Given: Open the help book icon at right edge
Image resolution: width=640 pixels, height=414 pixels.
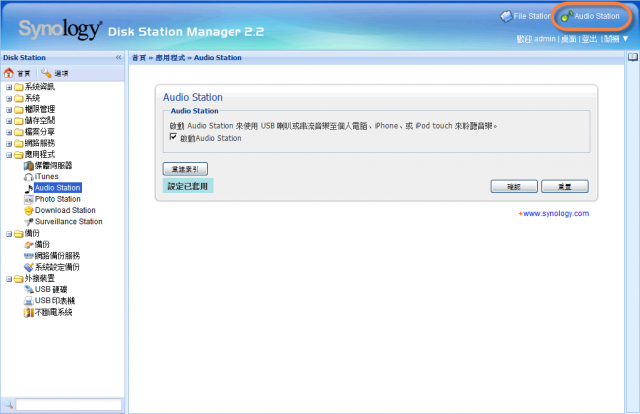Looking at the screenshot, I should (633, 57).
